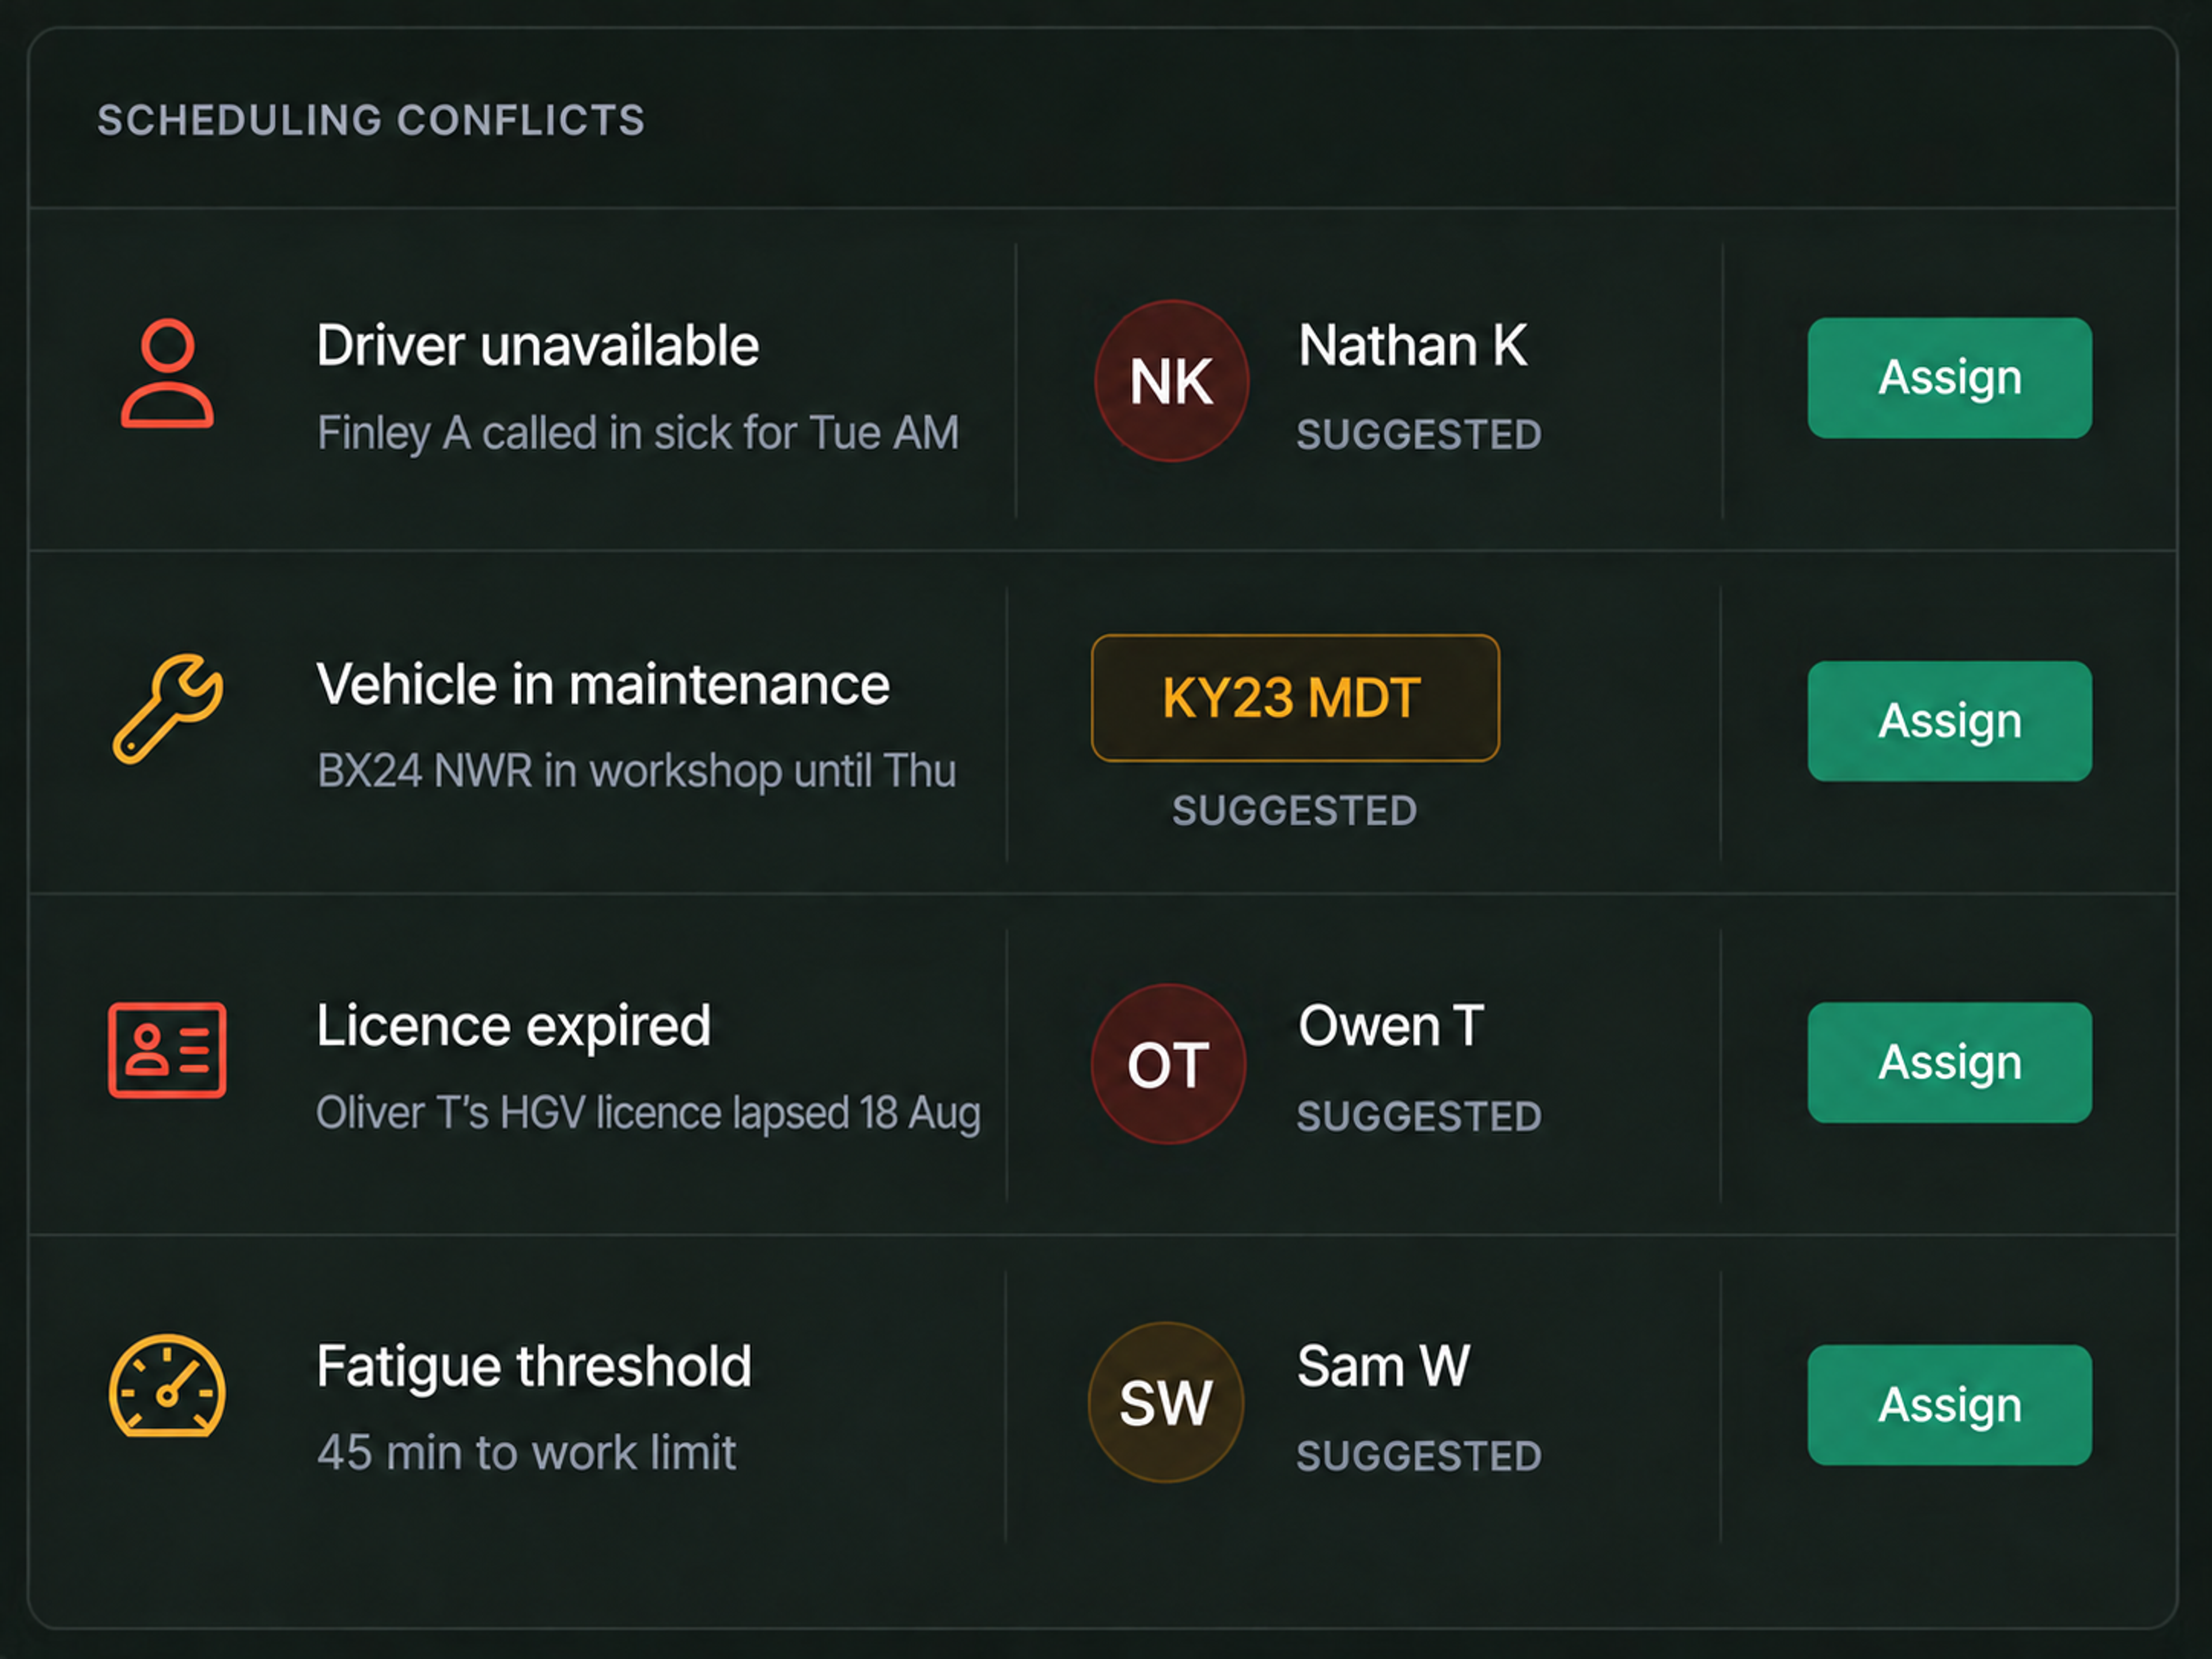This screenshot has height=1659, width=2212.
Task: Open the Driver unavailable conflict title
Action: pyautogui.click(x=538, y=346)
